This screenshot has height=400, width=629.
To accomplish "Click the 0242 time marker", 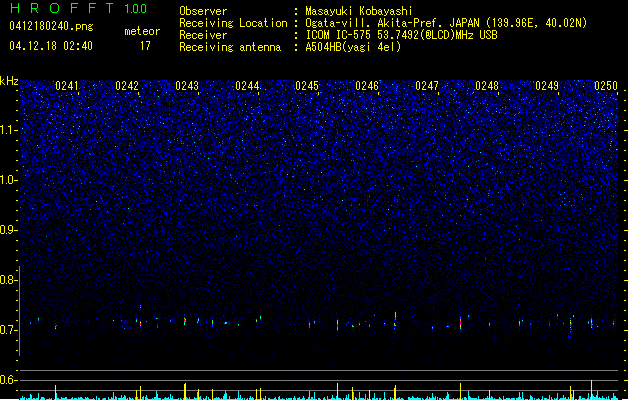I will point(127,86).
